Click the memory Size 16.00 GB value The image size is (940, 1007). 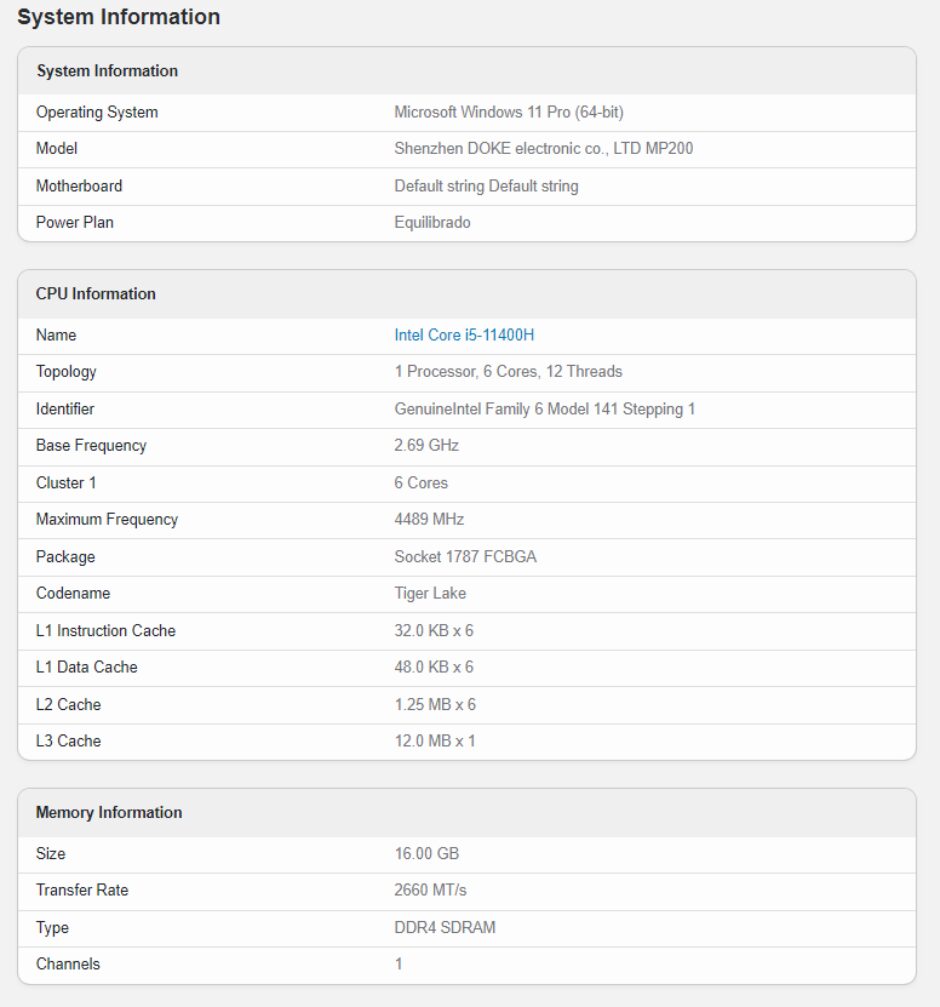coord(427,854)
